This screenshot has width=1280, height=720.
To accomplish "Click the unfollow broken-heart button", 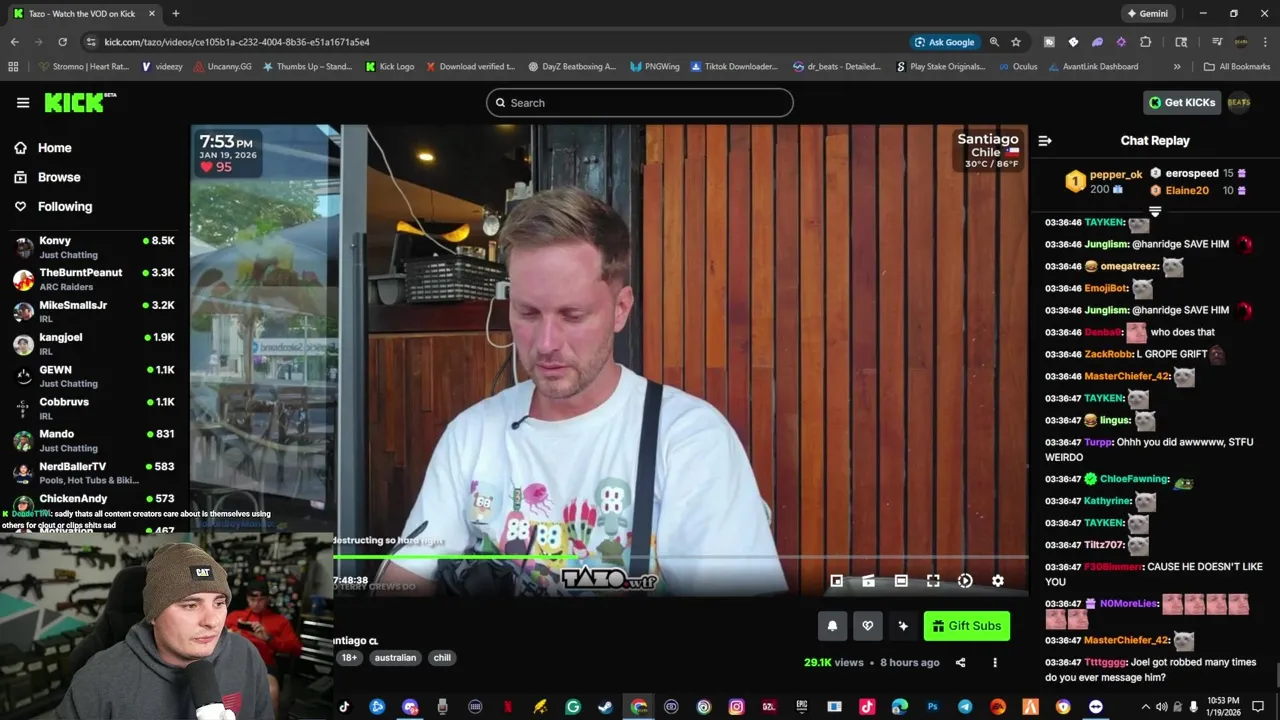I will 868,626.
